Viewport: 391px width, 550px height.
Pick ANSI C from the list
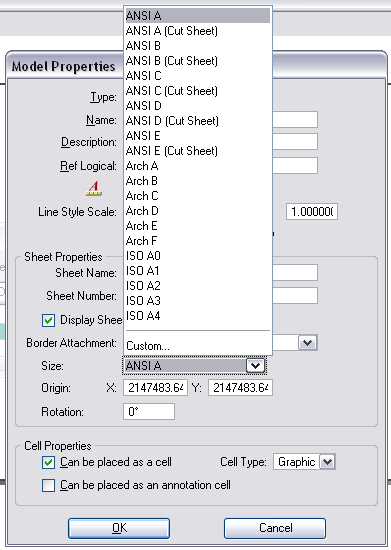coord(198,76)
